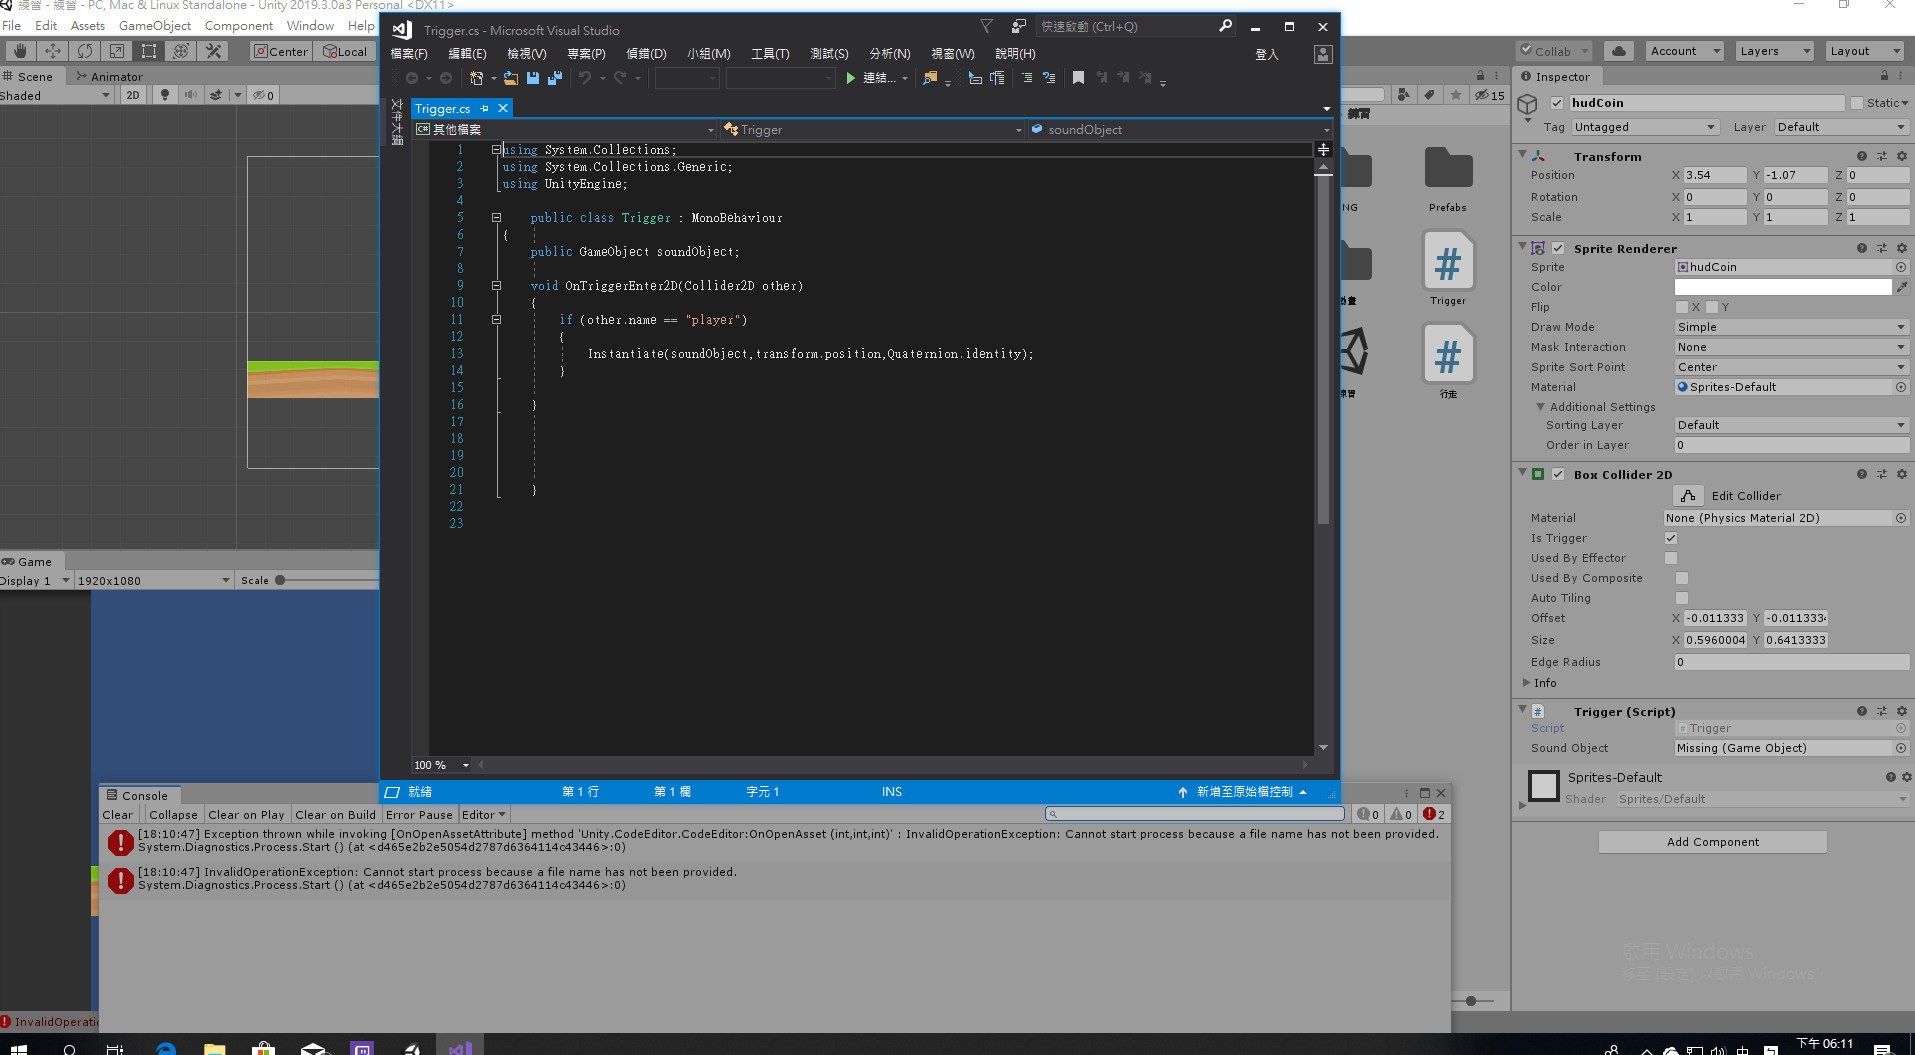Open the GameObject menu
Screen dimensions: 1915x1055
[x=154, y=26]
